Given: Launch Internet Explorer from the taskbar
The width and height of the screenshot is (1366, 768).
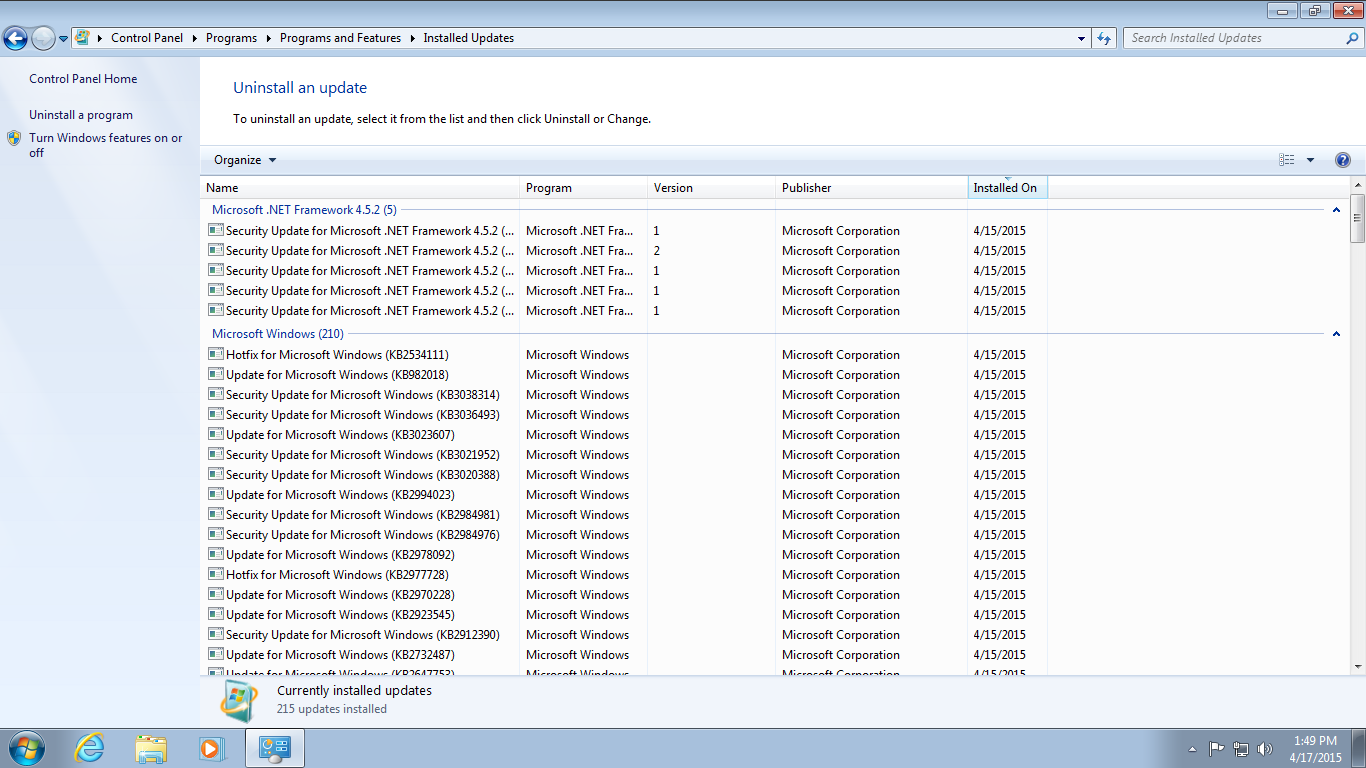Looking at the screenshot, I should pyautogui.click(x=90, y=748).
